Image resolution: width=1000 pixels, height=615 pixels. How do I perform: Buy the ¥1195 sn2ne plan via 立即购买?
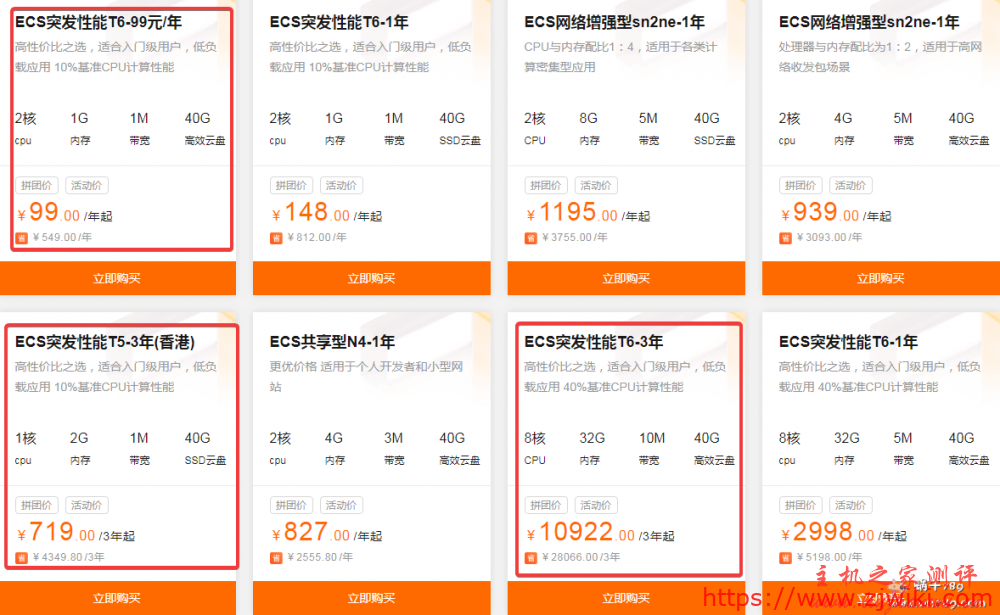click(626, 279)
